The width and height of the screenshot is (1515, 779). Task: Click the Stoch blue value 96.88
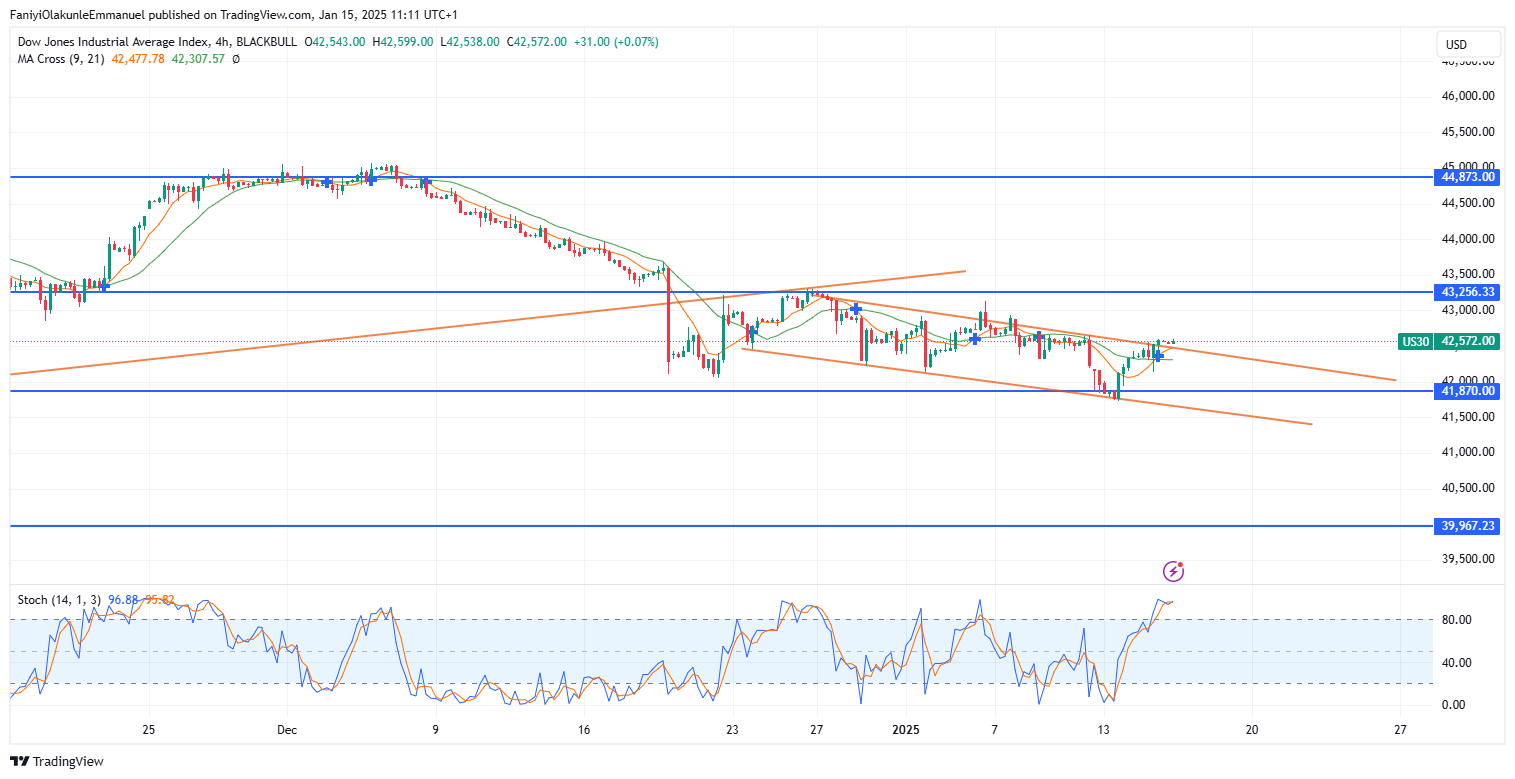[123, 600]
